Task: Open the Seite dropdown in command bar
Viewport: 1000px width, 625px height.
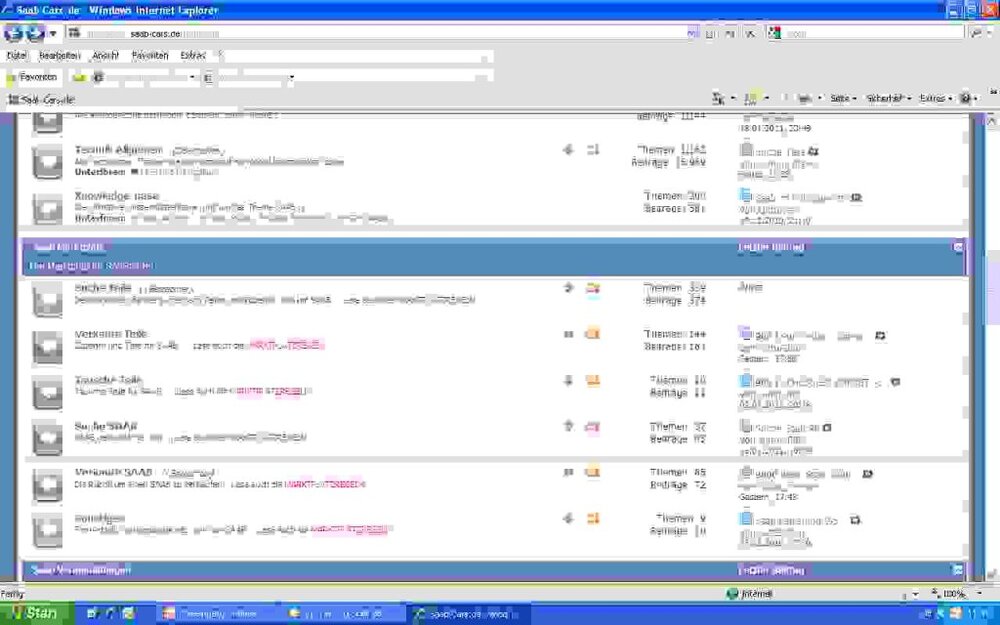Action: [x=843, y=98]
